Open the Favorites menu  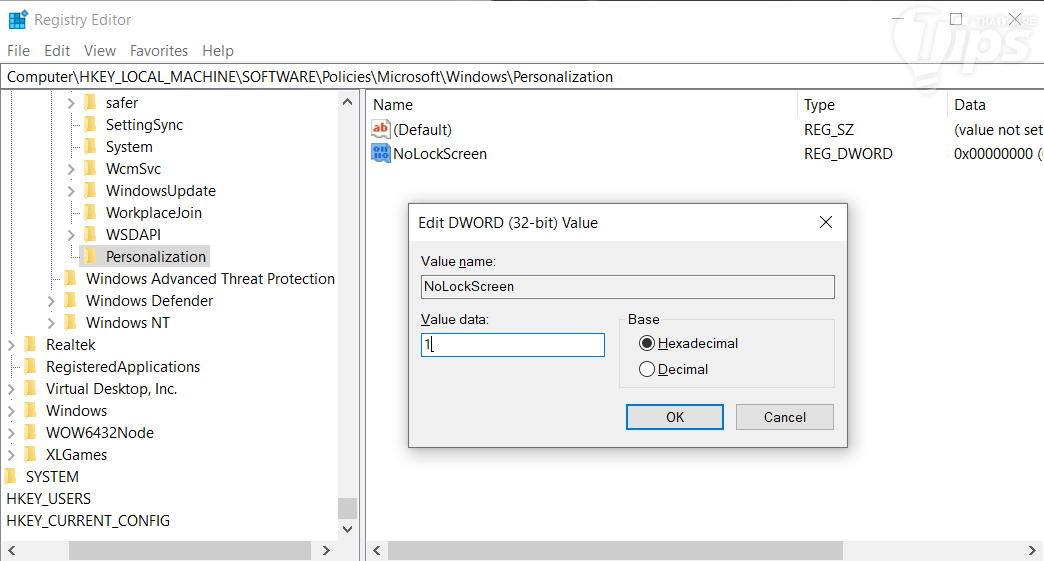(x=158, y=51)
